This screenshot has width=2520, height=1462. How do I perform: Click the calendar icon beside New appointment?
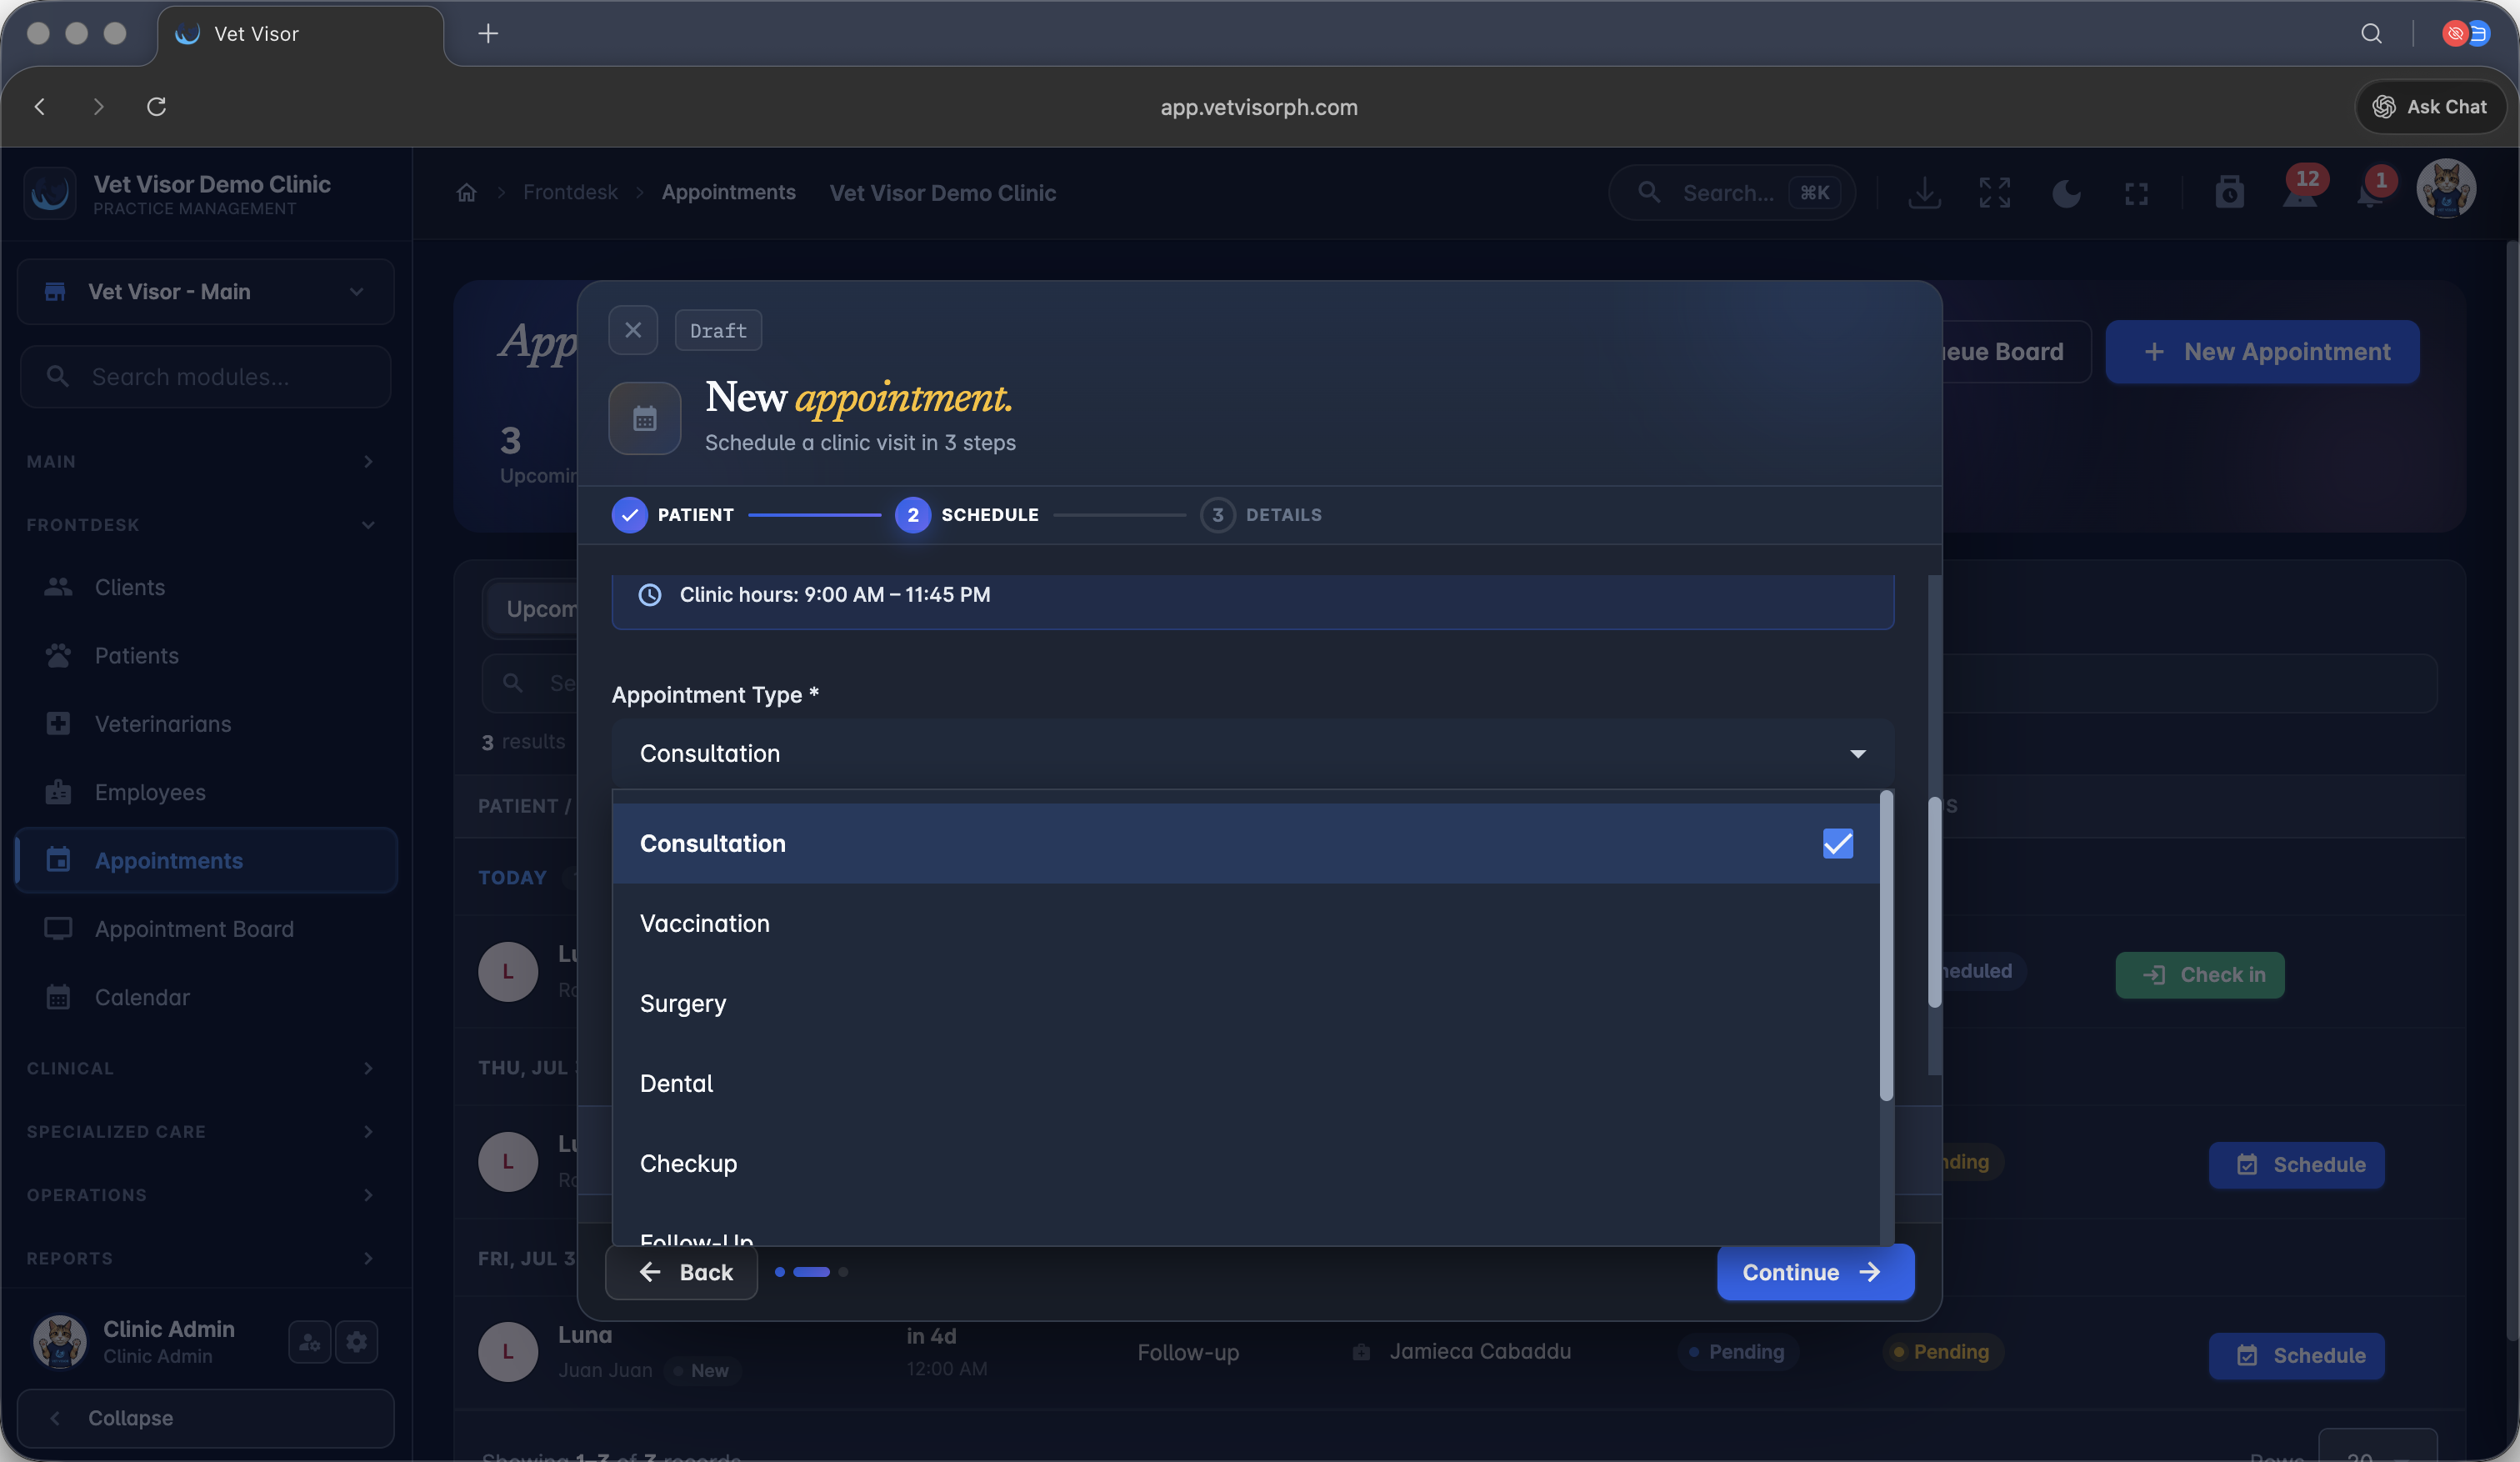645,418
